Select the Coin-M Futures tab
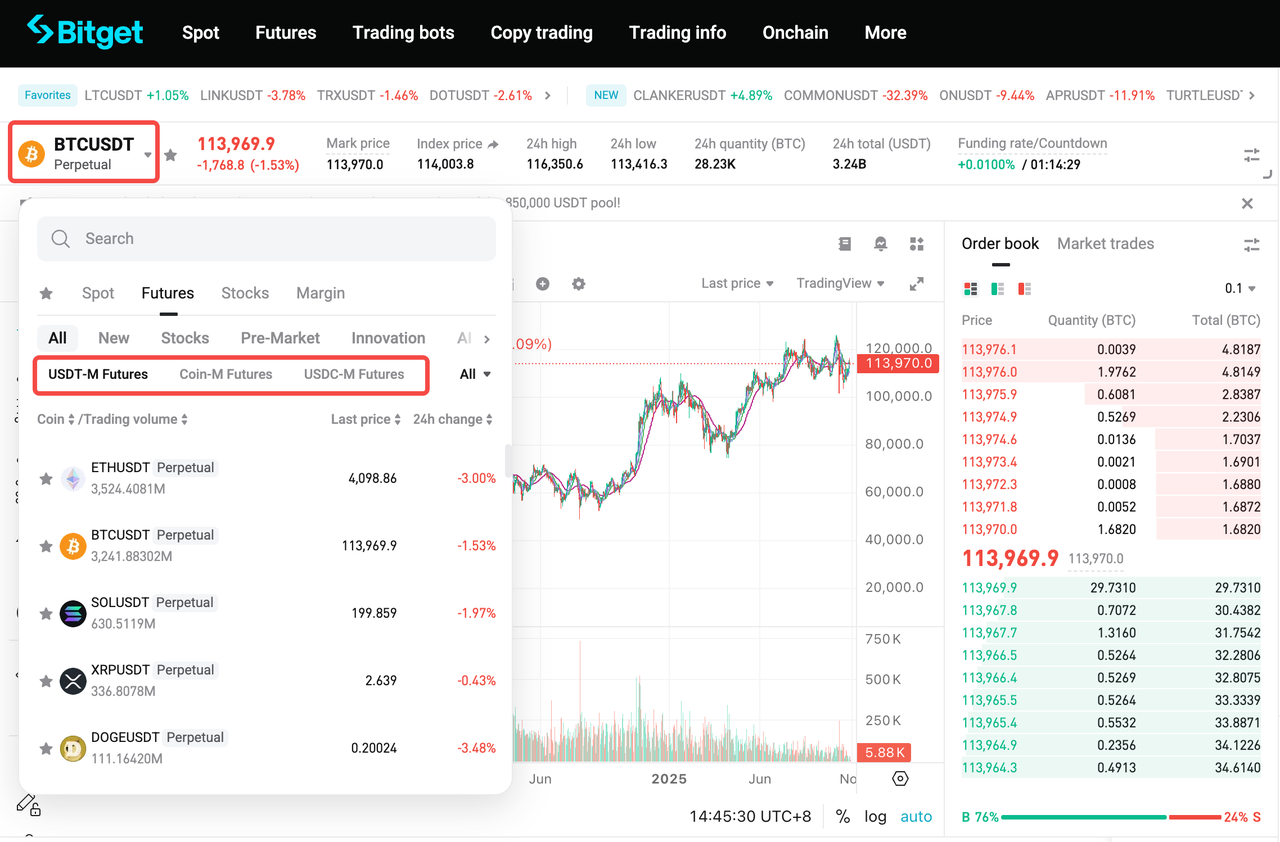Screen dimensions: 1280x842 (x=225, y=374)
